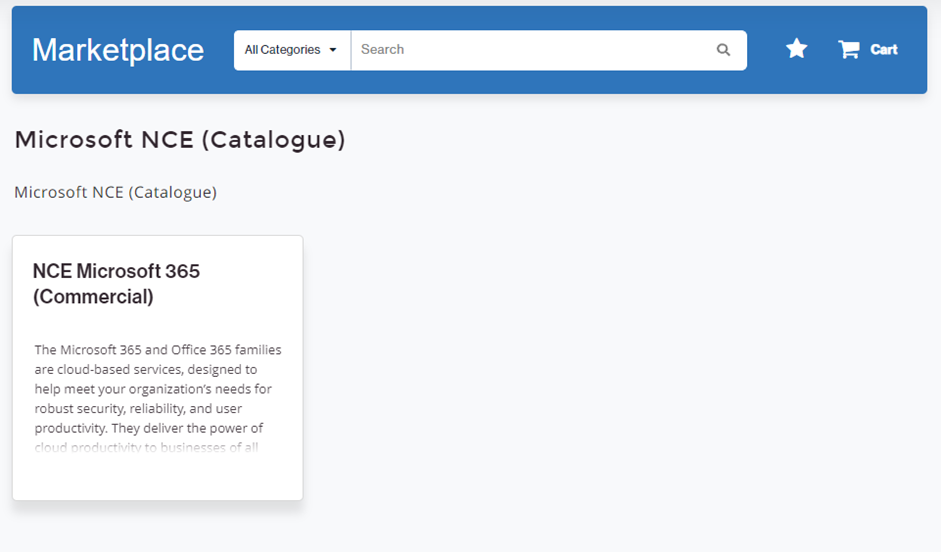Viewport: 941px width, 552px height.
Task: Click "The Microsoft 365 and Office 365" line
Action: click(157, 350)
